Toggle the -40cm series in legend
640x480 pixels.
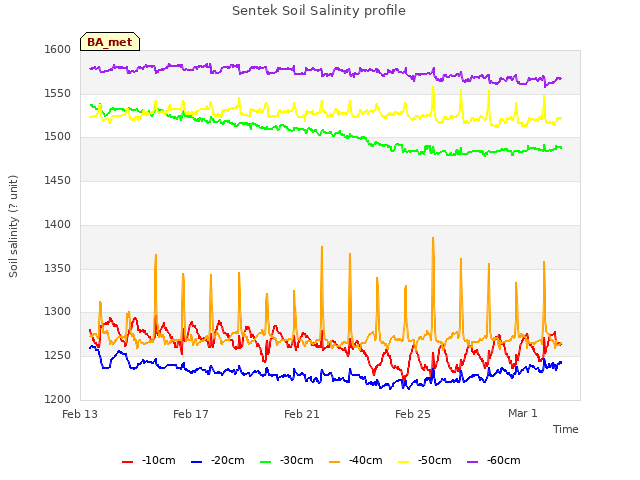(x=356, y=460)
